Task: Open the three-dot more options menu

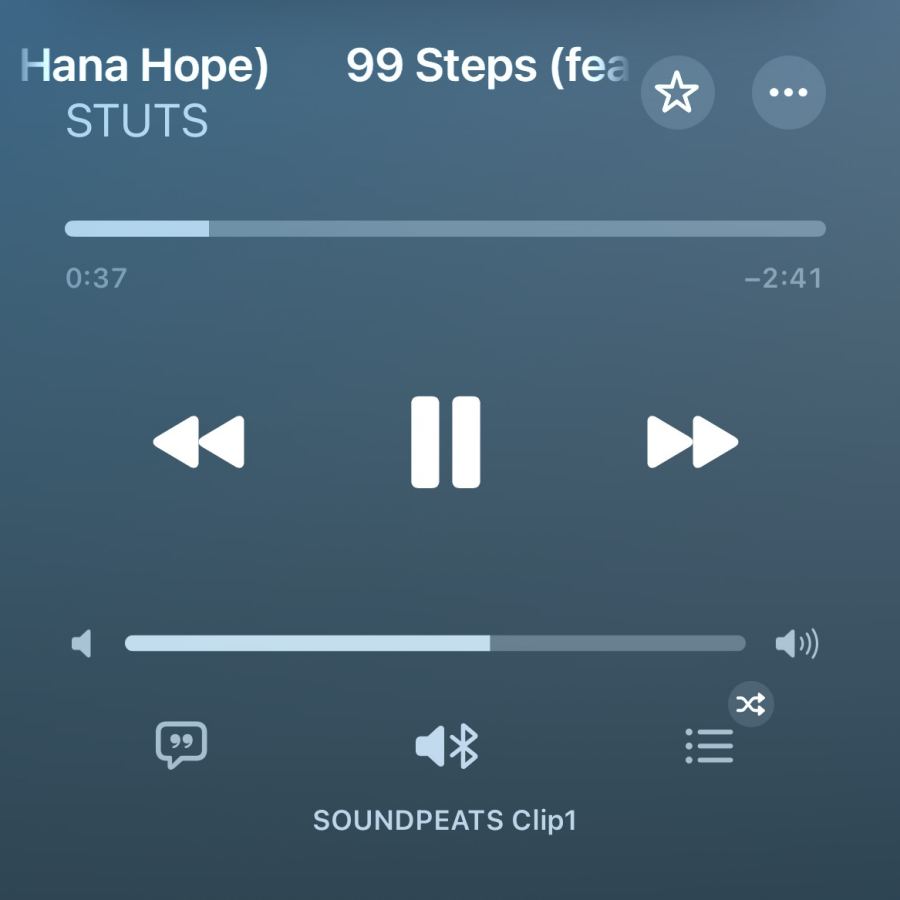Action: point(789,92)
